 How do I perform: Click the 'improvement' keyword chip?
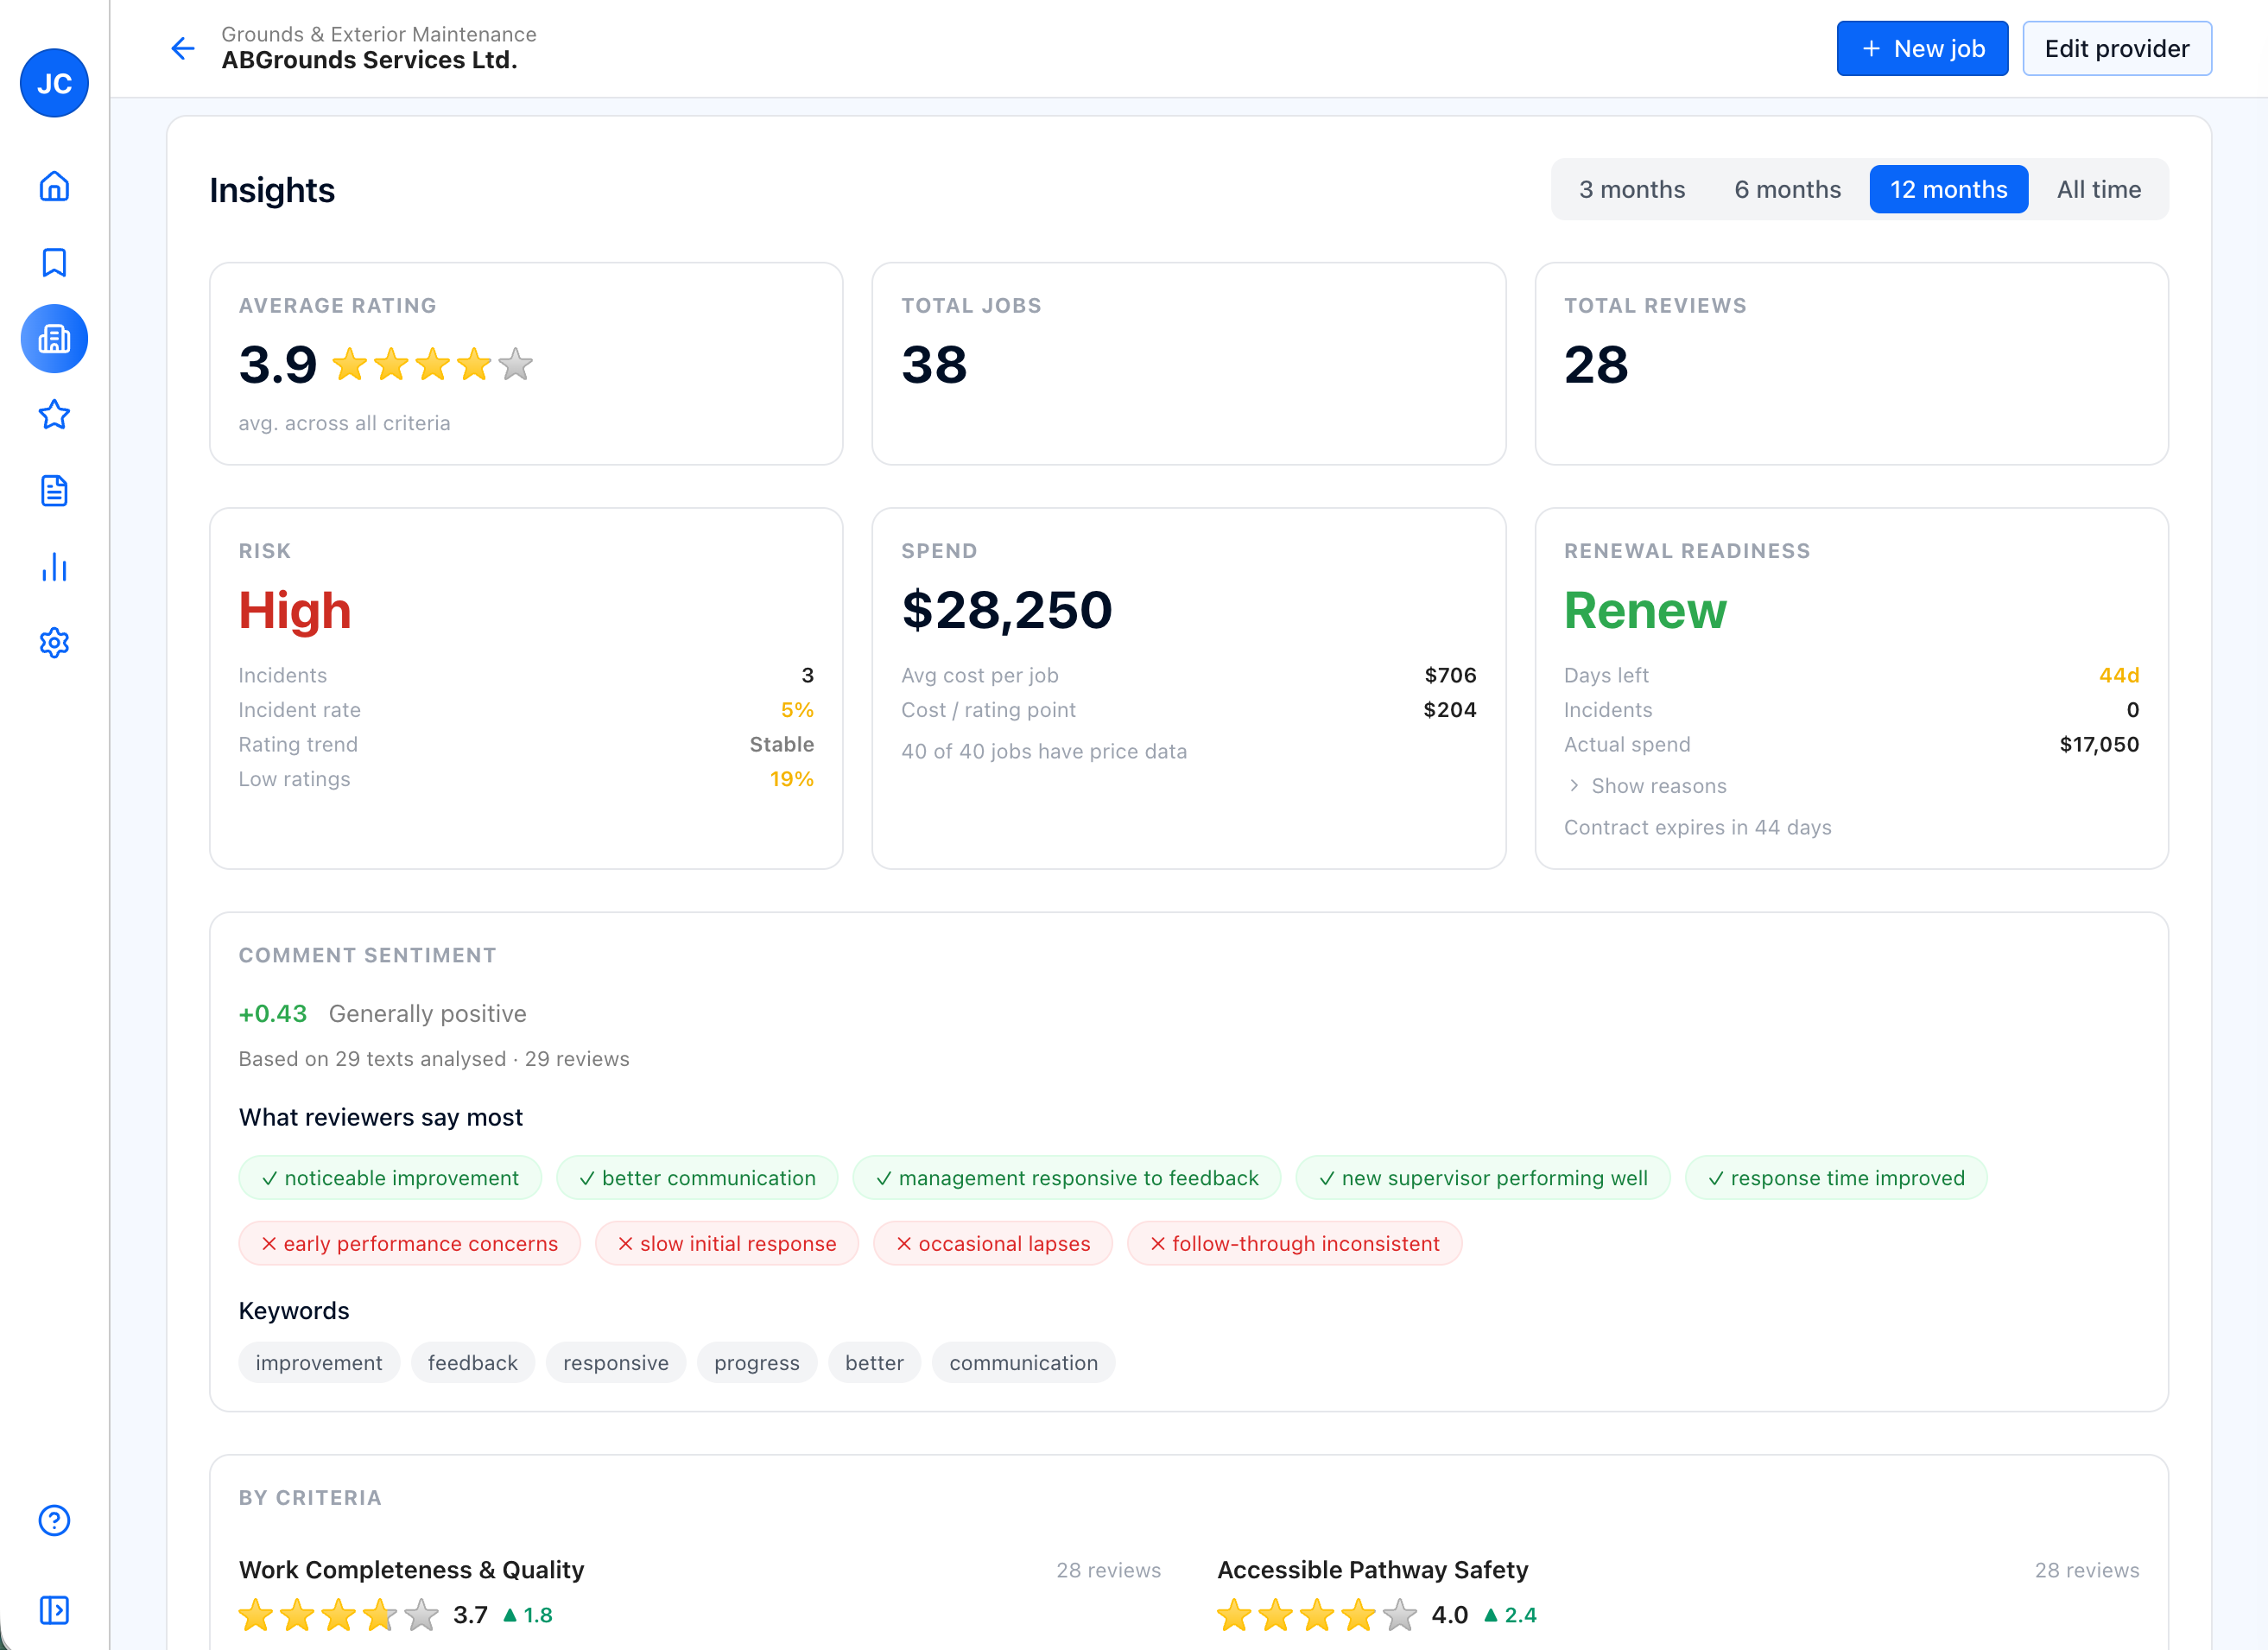pyautogui.click(x=319, y=1363)
